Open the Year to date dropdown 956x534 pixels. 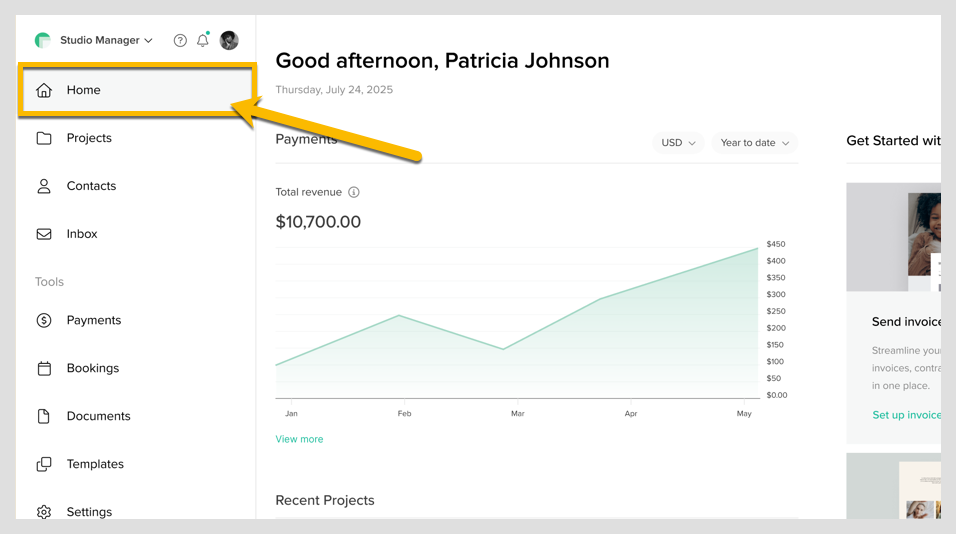[755, 143]
